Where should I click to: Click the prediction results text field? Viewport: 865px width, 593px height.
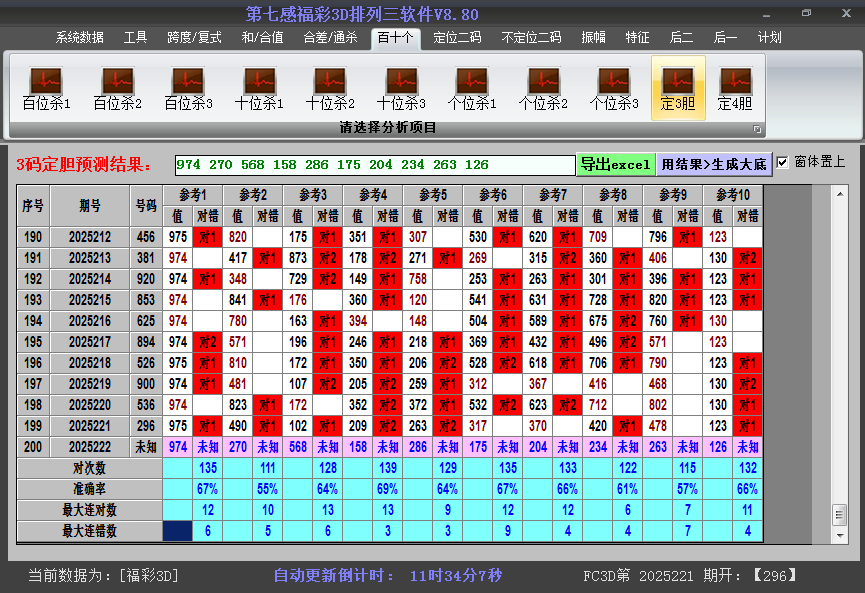click(x=374, y=165)
